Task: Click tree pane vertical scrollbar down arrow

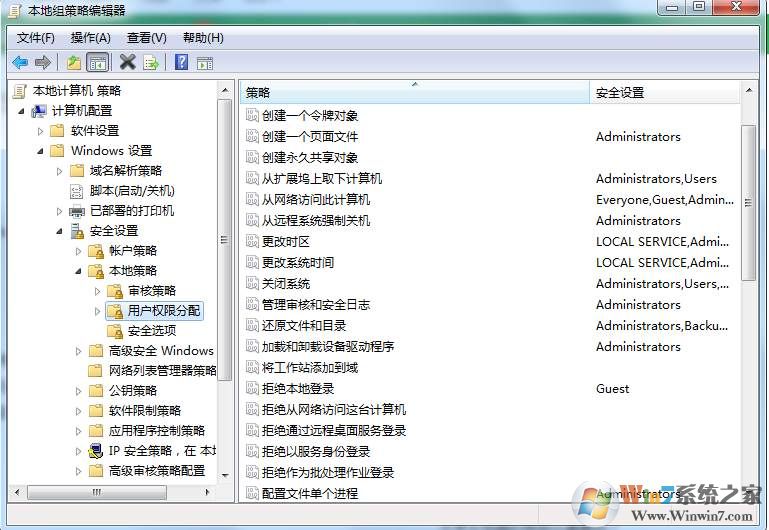Action: tap(225, 476)
